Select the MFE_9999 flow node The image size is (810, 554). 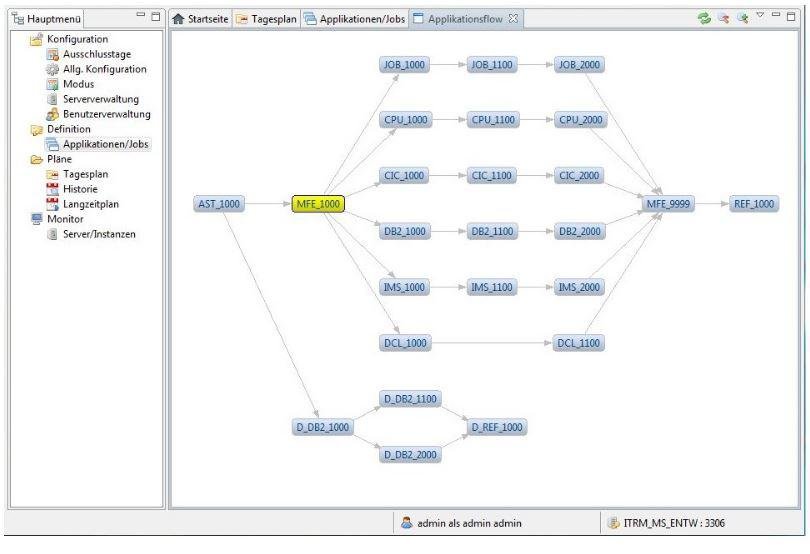[668, 204]
